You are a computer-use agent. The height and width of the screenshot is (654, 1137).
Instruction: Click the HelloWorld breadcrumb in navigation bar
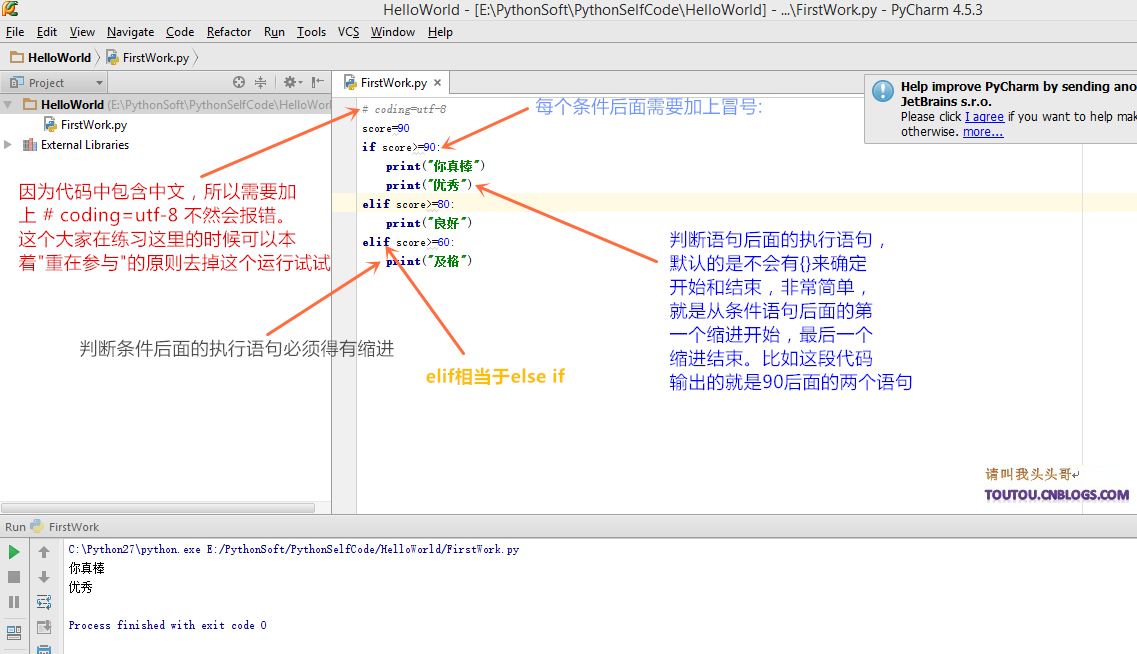click(51, 57)
